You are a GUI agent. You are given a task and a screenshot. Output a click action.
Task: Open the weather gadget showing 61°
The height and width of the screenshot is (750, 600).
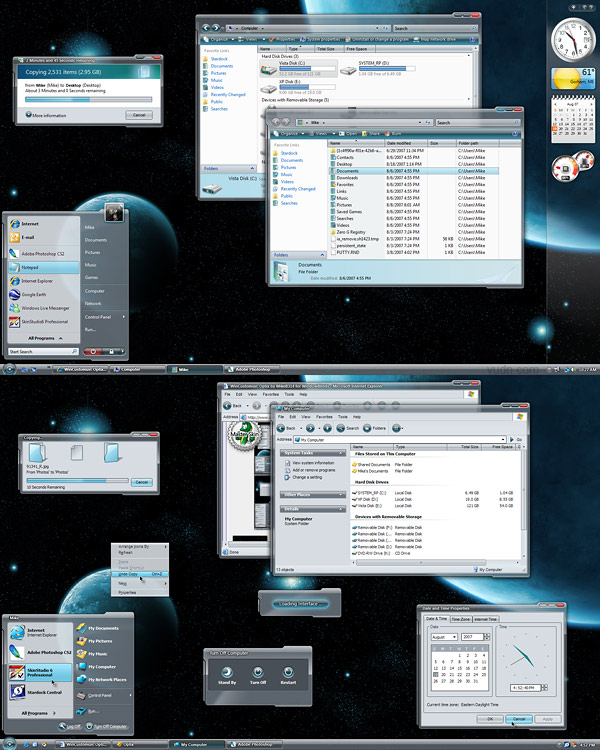[573, 78]
